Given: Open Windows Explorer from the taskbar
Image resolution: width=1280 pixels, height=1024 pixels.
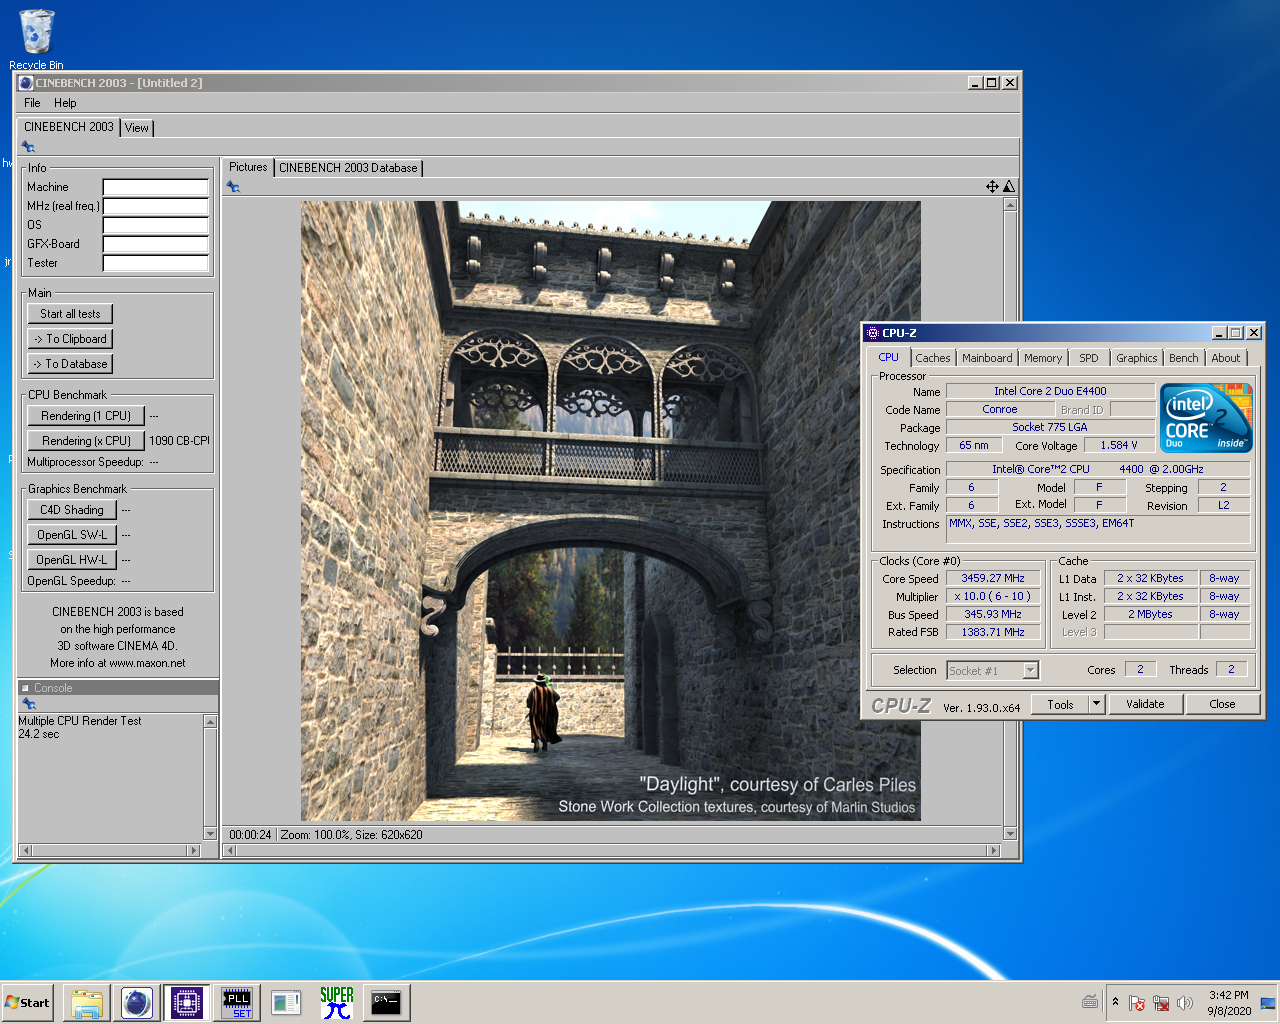Looking at the screenshot, I should [x=87, y=1002].
